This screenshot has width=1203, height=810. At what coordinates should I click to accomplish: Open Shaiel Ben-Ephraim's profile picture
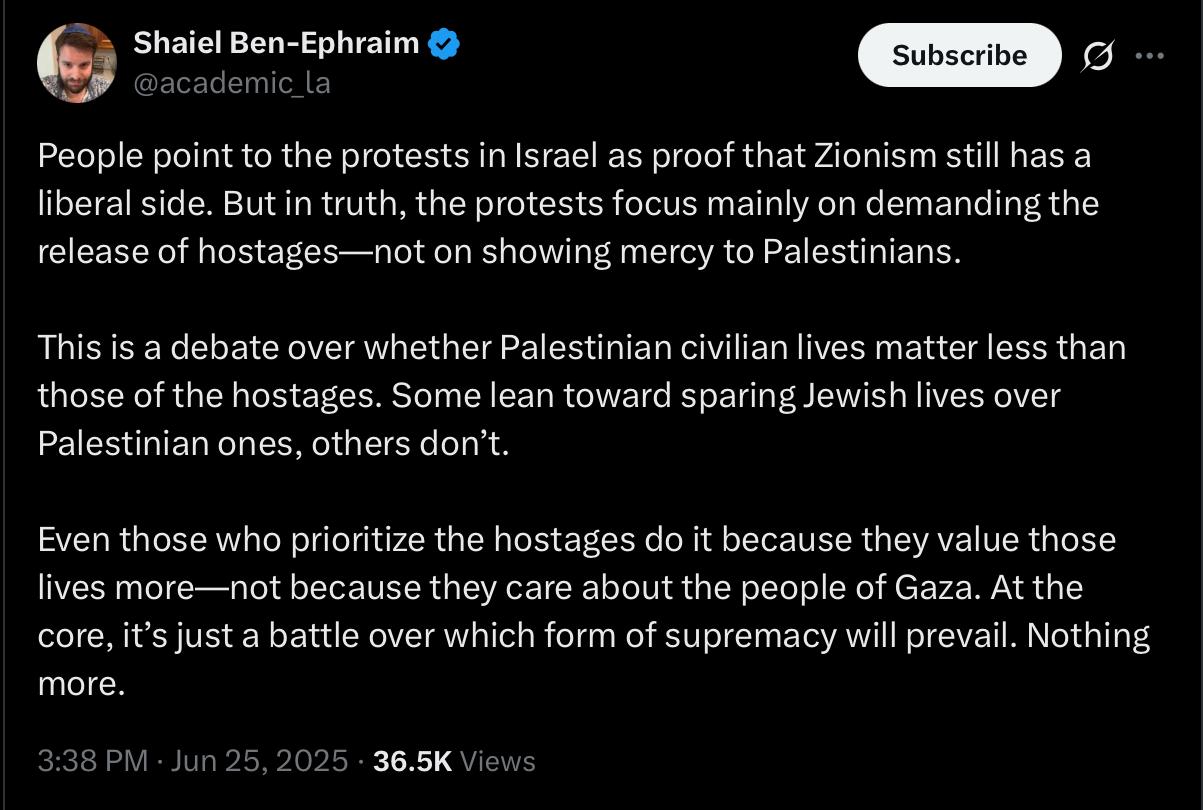77,62
